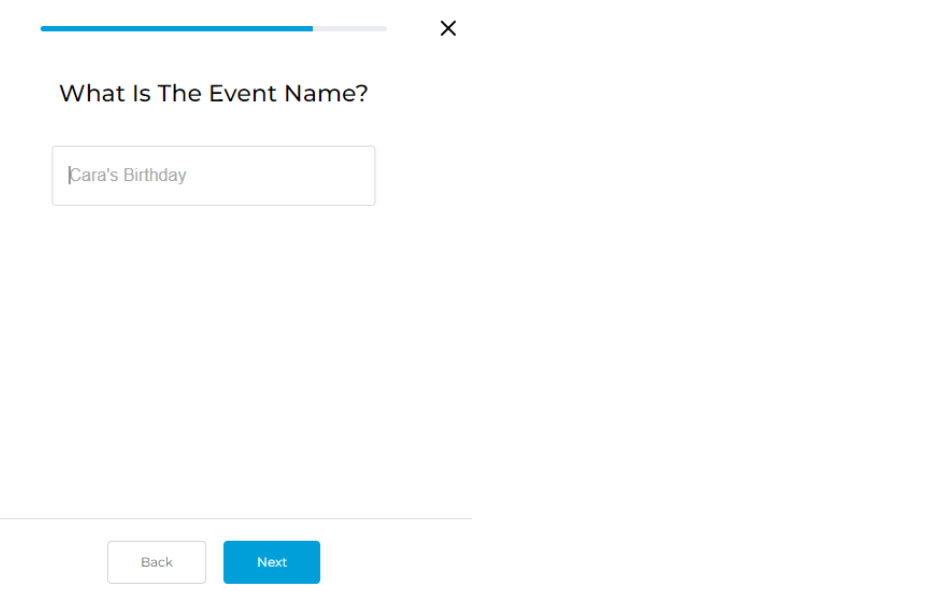Click the "Next" label text
This screenshot has height=593, width=935.
point(272,562)
